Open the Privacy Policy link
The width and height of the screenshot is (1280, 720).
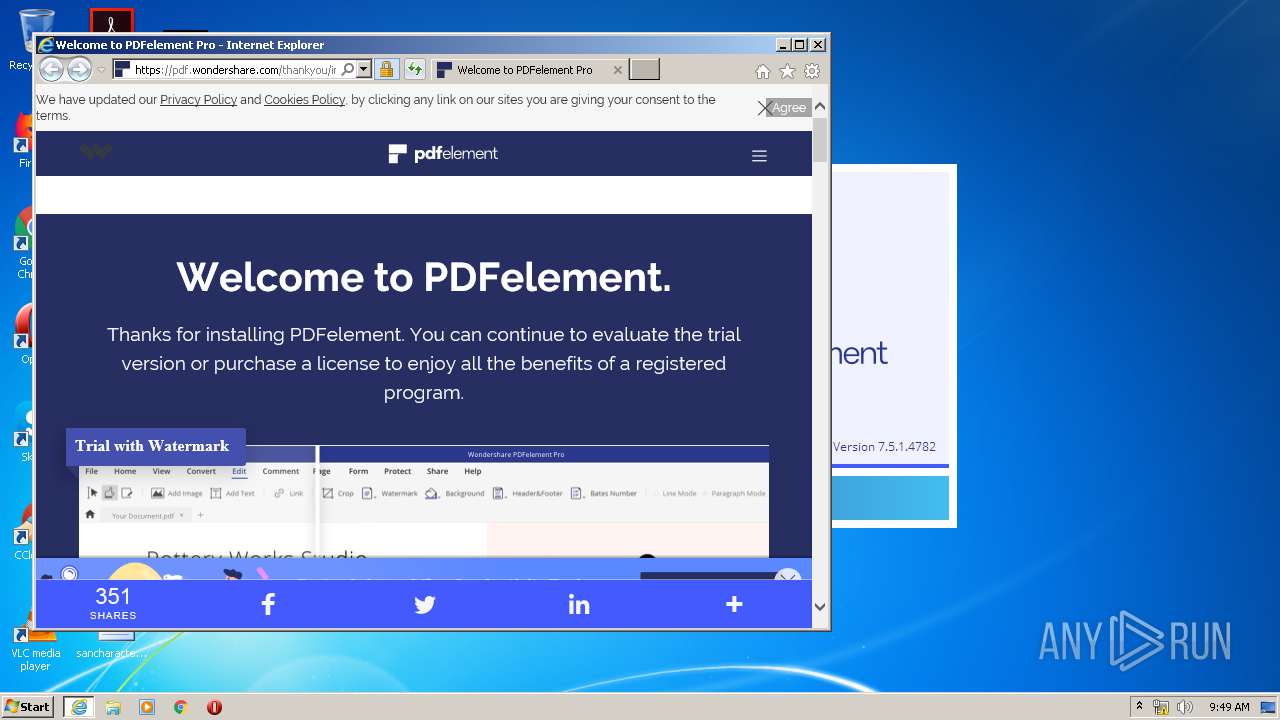(198, 100)
